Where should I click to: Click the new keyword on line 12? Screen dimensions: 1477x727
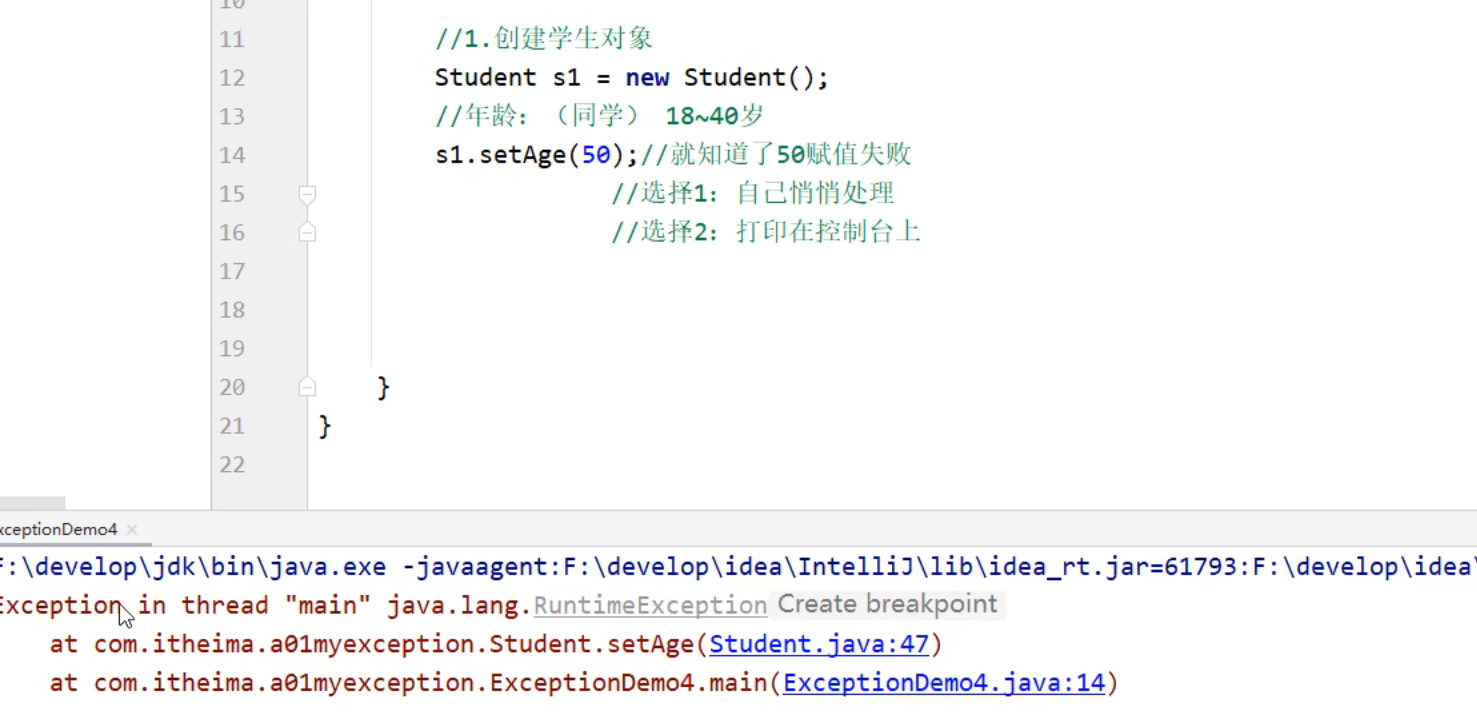[x=647, y=78]
